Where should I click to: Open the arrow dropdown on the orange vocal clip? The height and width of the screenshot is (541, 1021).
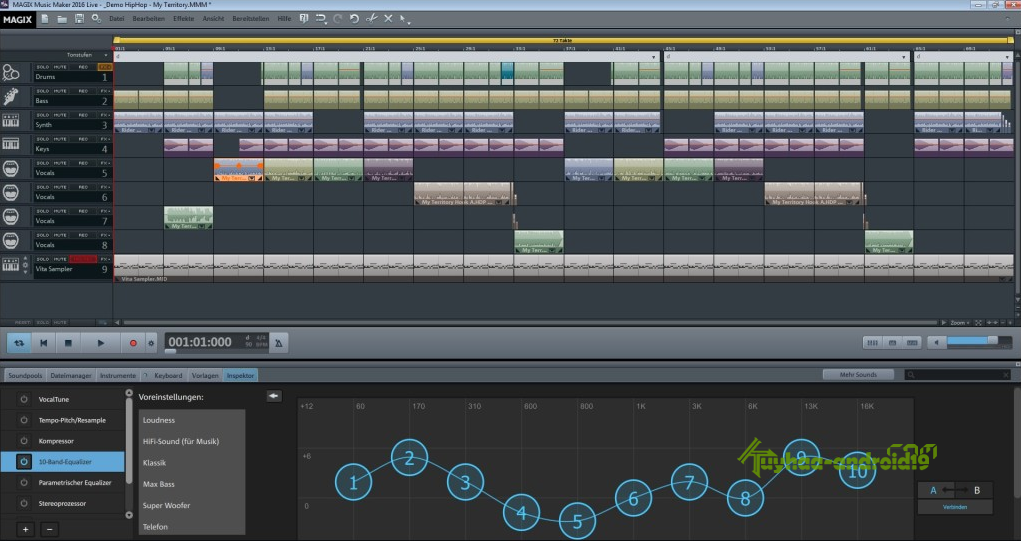(251, 178)
